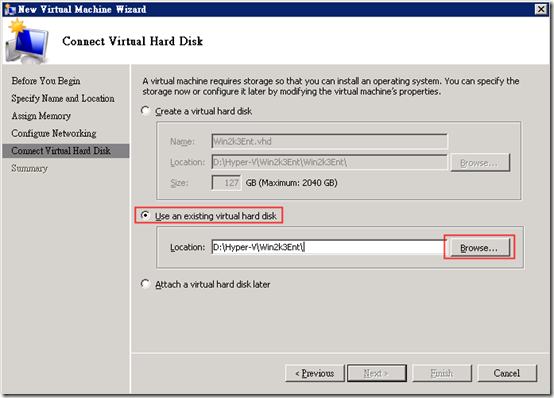554x398 pixels.
Task: Click the Size field showing 127
Action: point(226,183)
